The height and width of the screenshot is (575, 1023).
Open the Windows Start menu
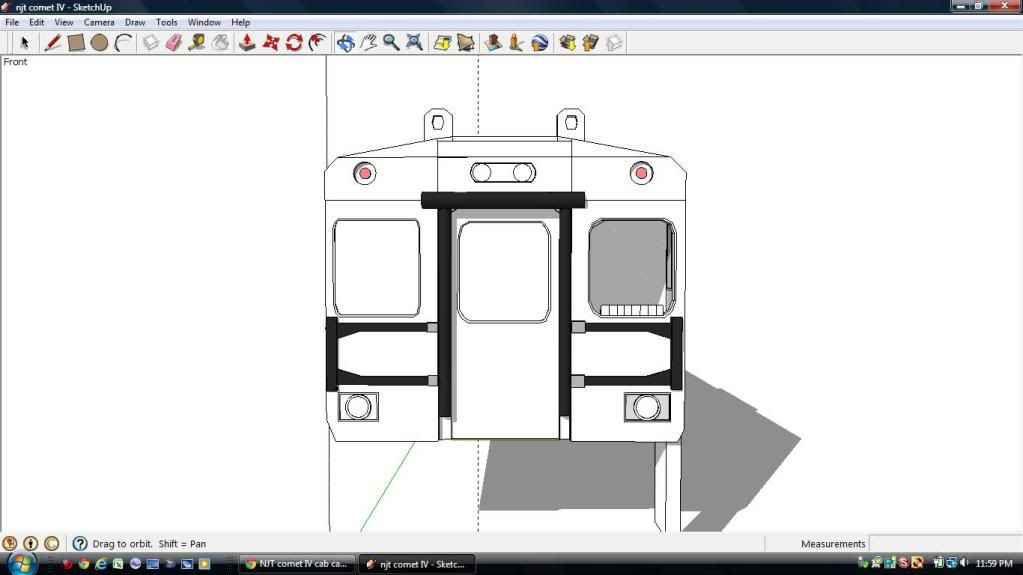tap(19, 563)
